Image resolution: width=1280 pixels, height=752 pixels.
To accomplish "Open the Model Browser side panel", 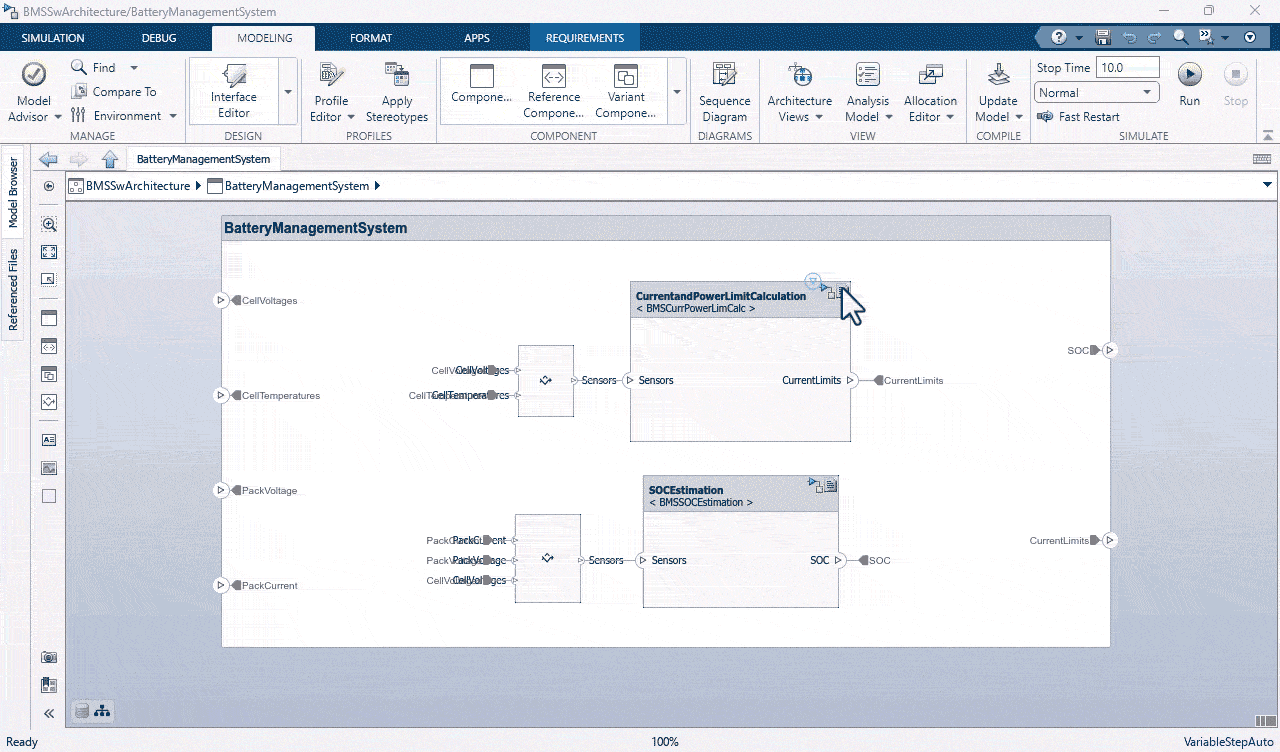I will [14, 193].
